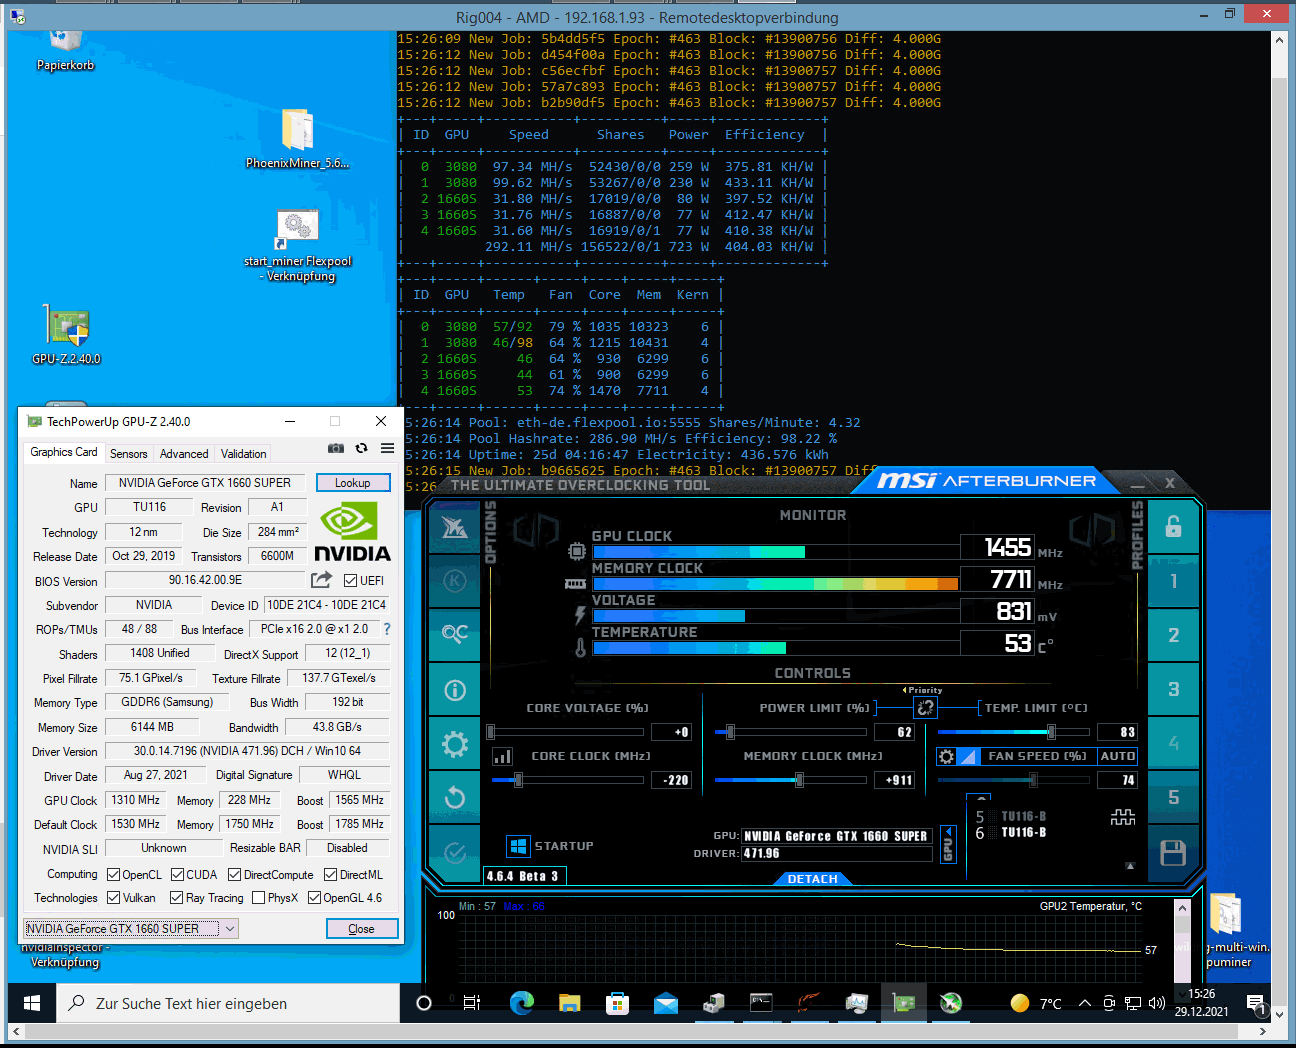Click the MSI dragon logo button in Afterburner
1296x1048 pixels.
click(x=455, y=527)
